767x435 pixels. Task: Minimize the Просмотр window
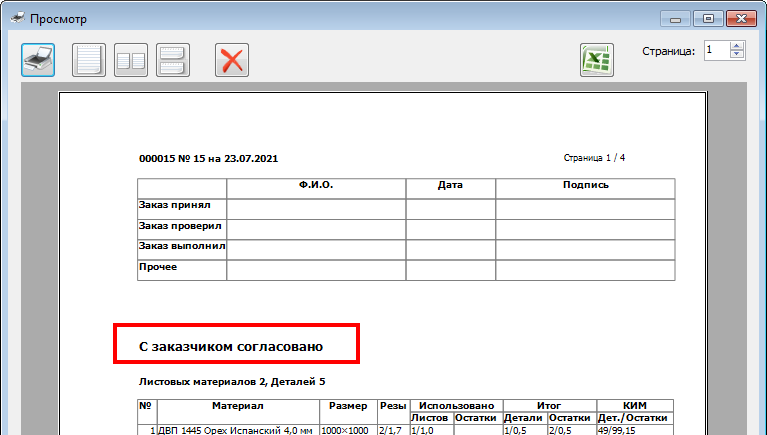(x=676, y=19)
